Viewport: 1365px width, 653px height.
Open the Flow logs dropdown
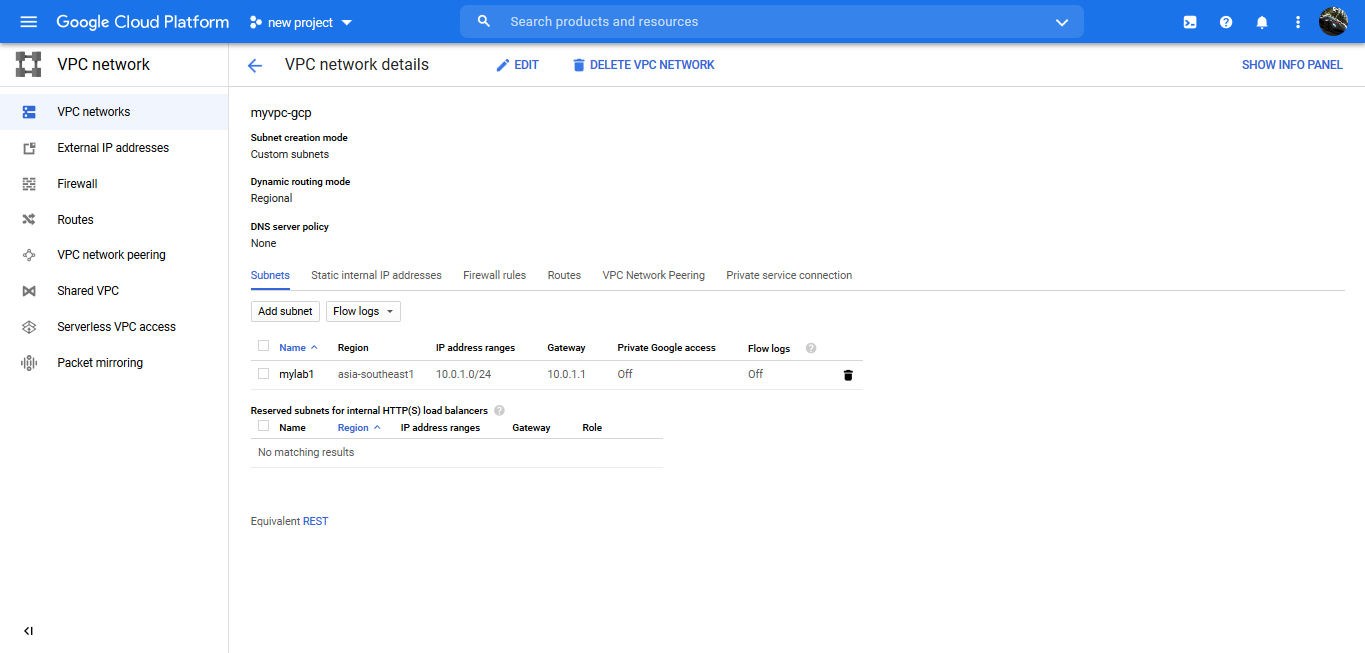click(x=363, y=311)
